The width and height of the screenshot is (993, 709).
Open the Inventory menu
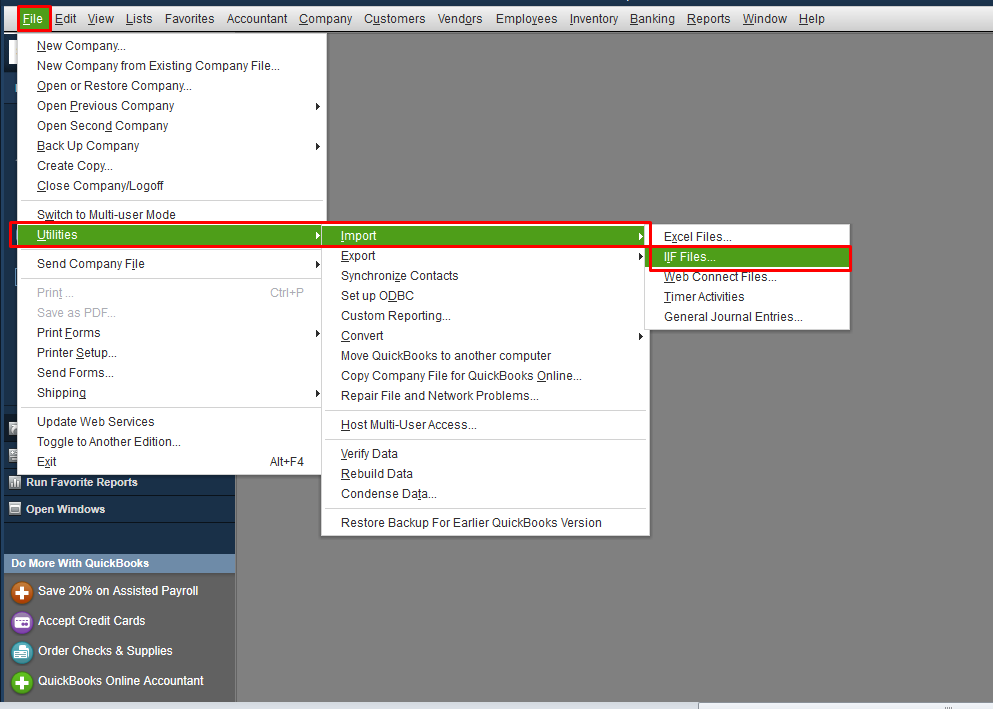point(593,19)
